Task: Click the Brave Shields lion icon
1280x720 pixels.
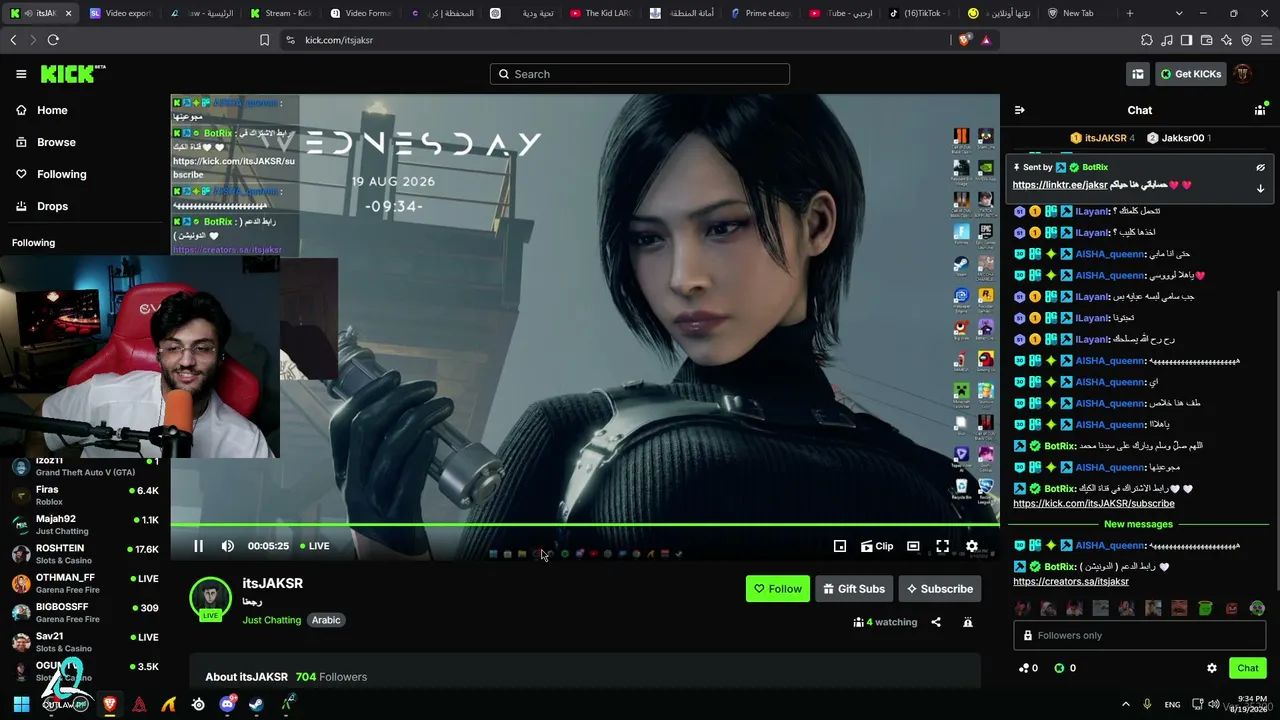Action: point(965,40)
